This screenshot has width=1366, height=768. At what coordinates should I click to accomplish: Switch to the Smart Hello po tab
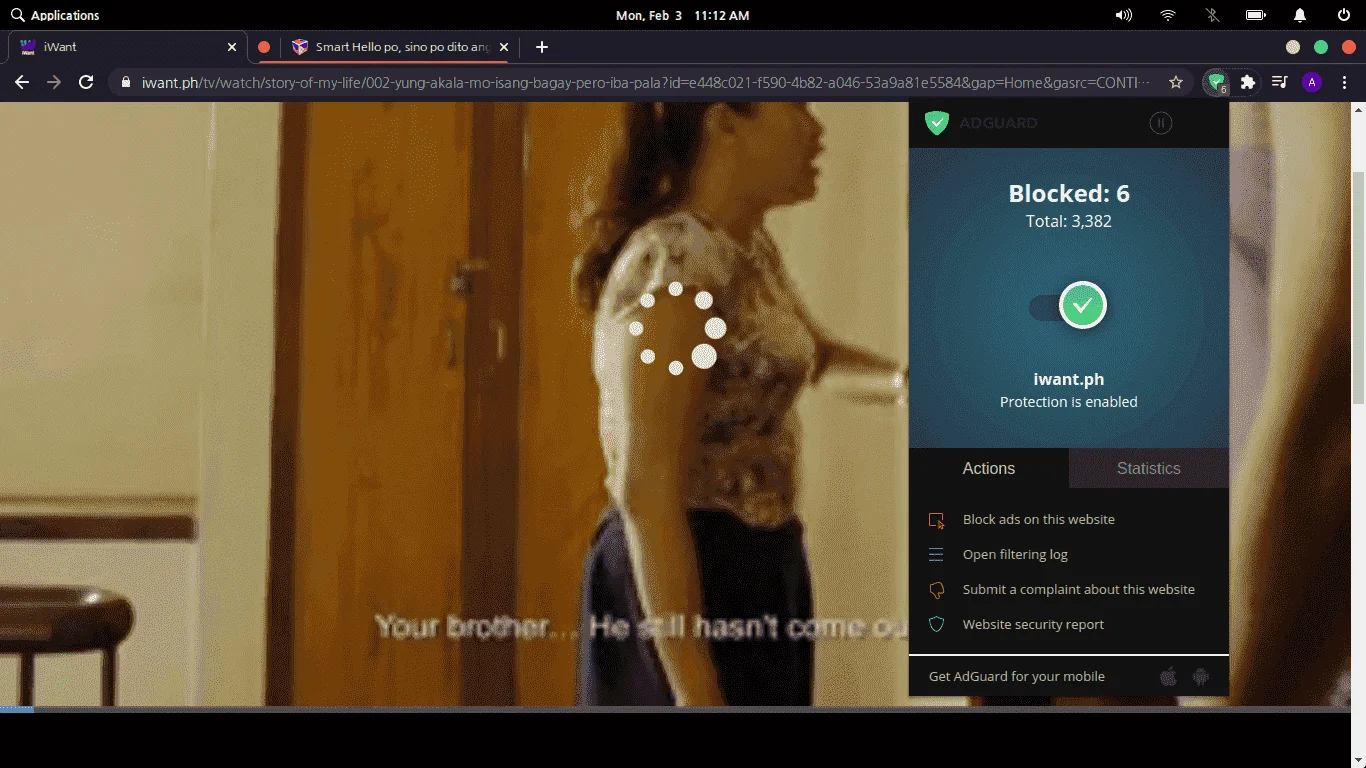click(400, 47)
